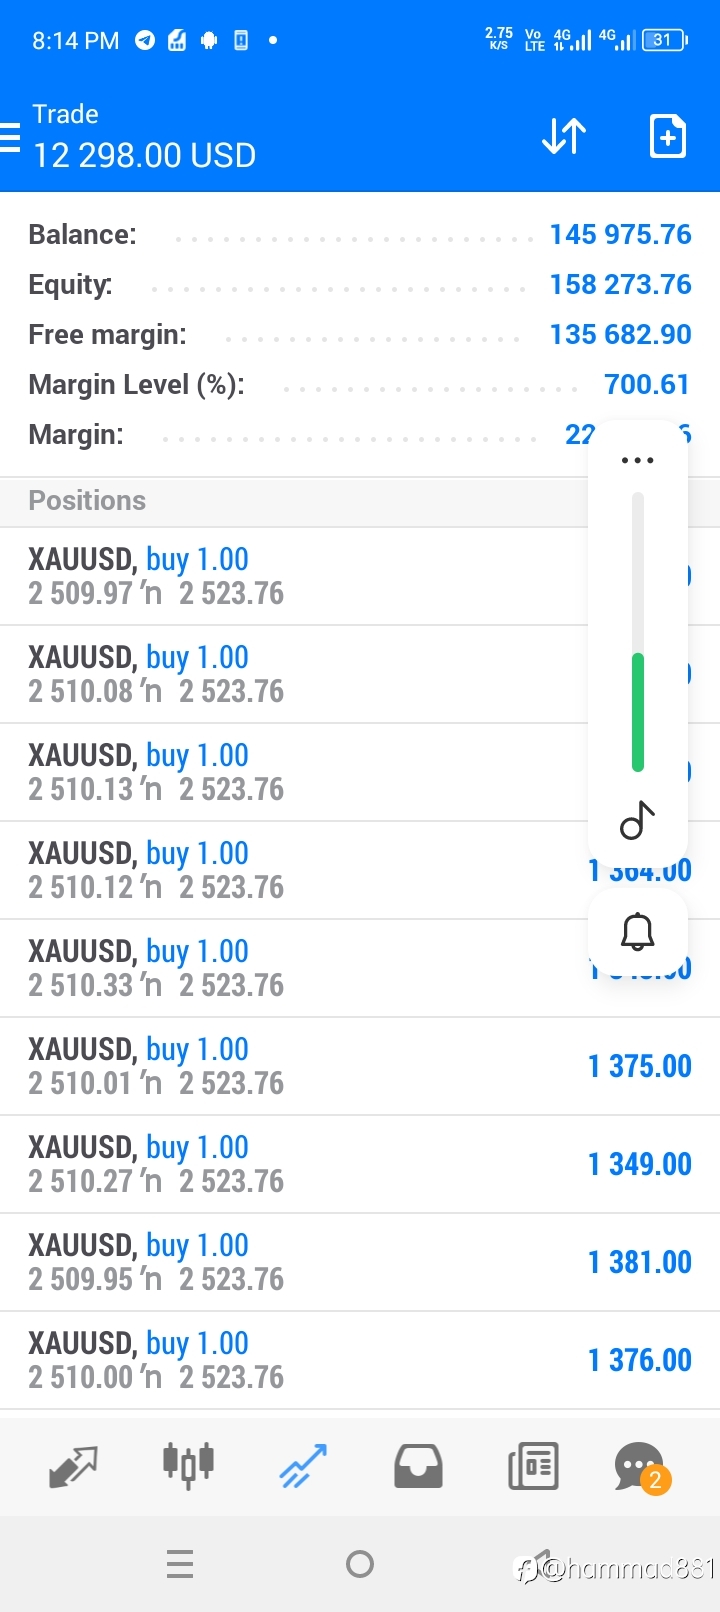720x1612 pixels.
Task: Open chat messages with 2 notifications
Action: click(642, 1468)
